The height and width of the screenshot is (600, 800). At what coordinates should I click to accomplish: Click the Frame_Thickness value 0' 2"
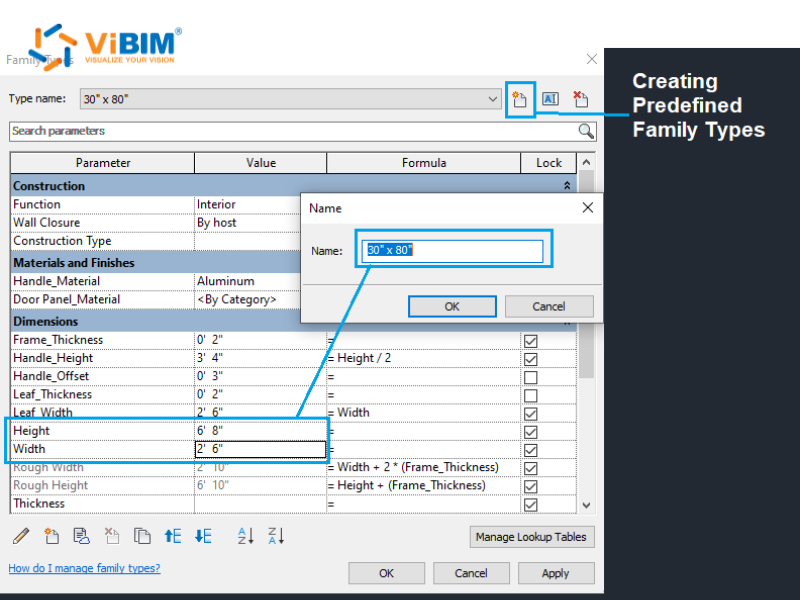[260, 340]
